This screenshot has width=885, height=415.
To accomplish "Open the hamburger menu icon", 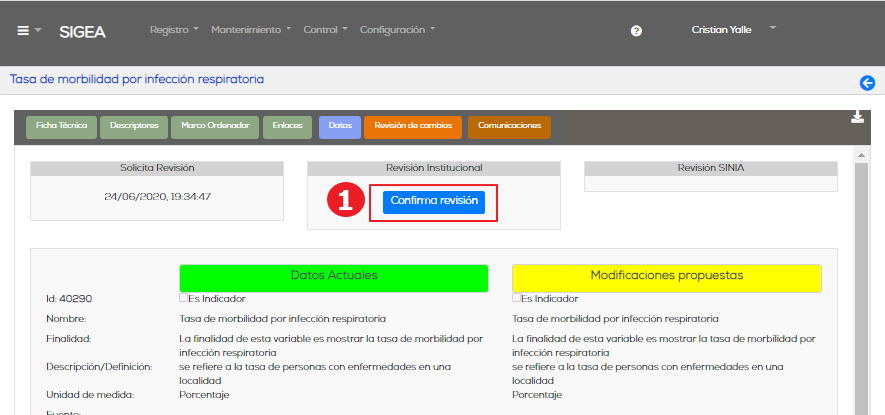I will [x=24, y=30].
